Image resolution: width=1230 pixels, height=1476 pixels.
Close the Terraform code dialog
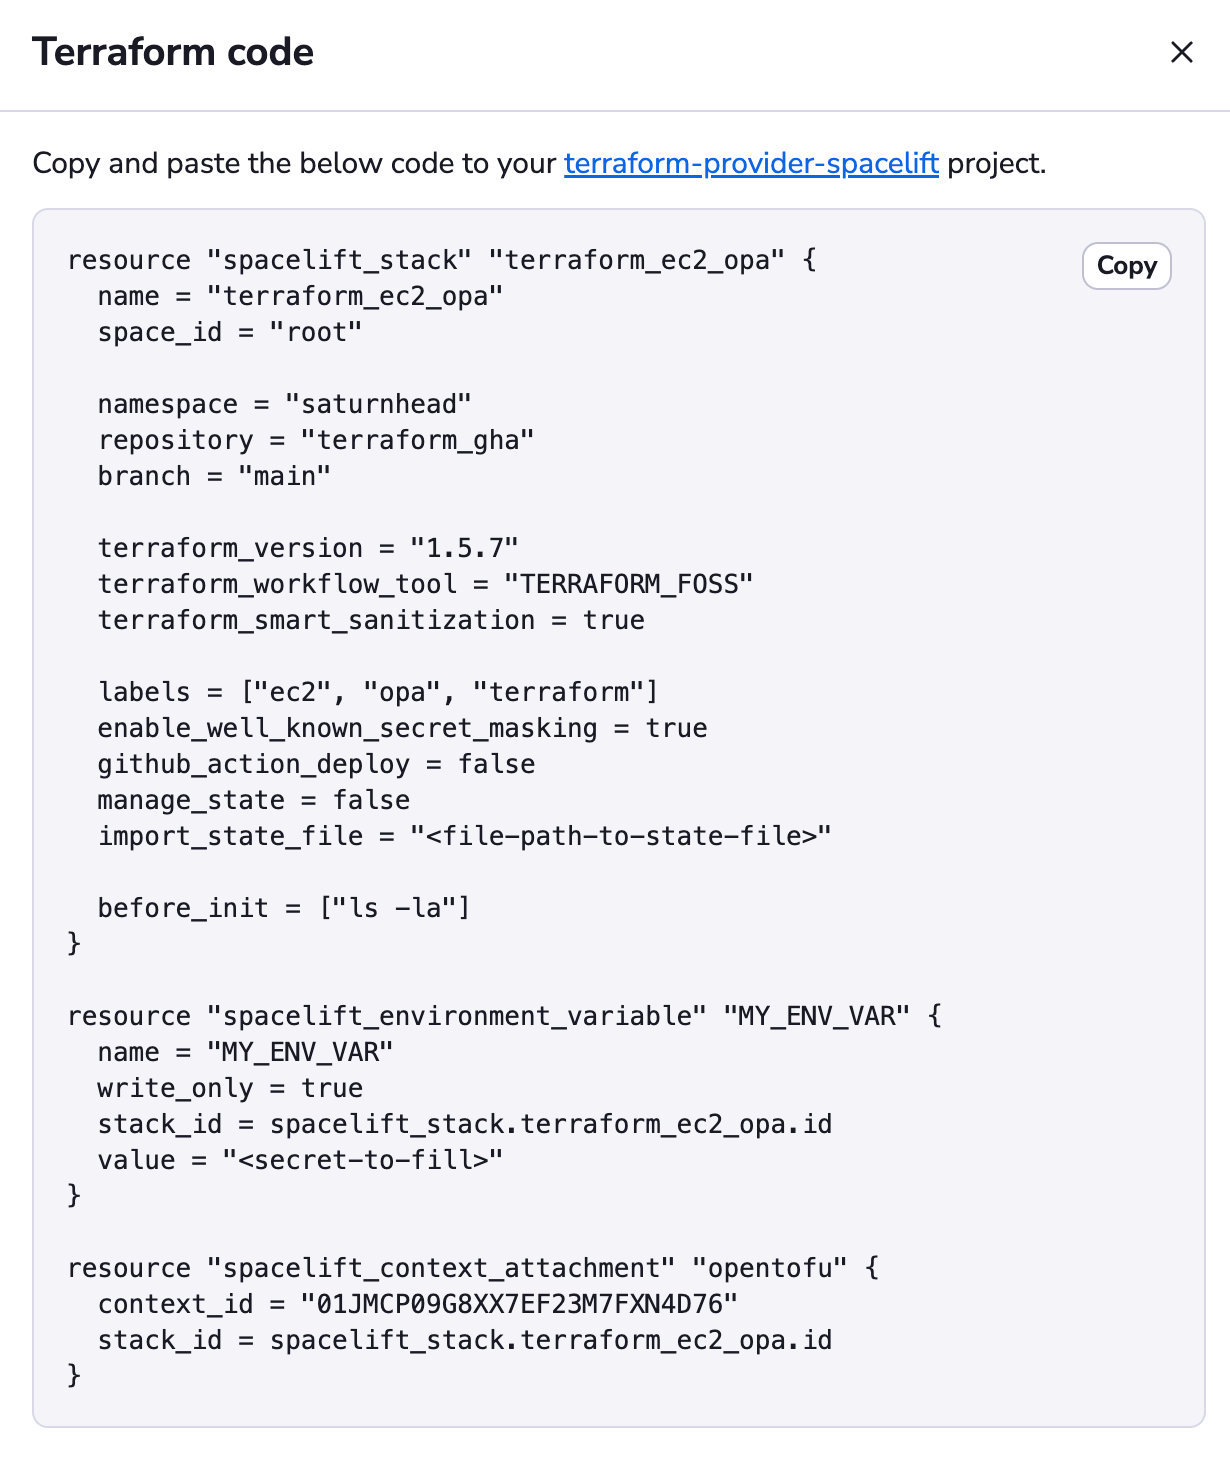click(x=1181, y=52)
